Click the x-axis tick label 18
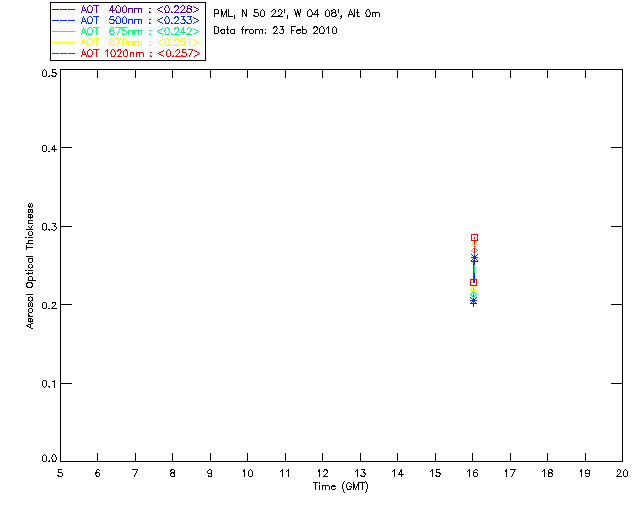Image resolution: width=640 pixels, height=512 pixels. pyautogui.click(x=547, y=474)
